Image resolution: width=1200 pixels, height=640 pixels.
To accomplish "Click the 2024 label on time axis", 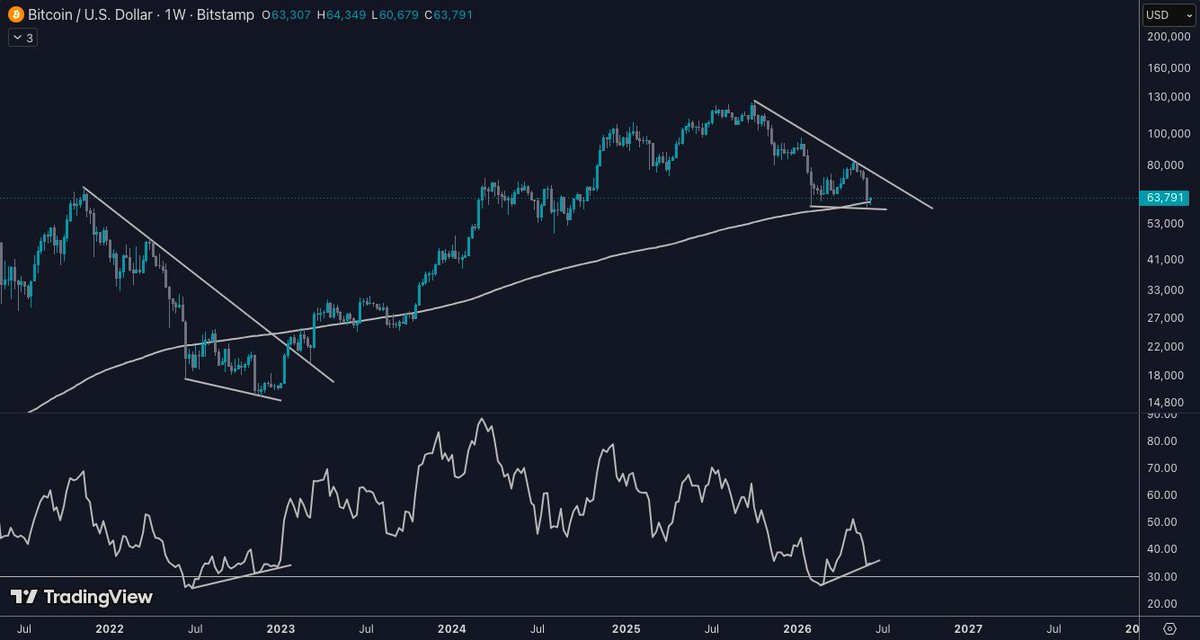I will point(452,629).
